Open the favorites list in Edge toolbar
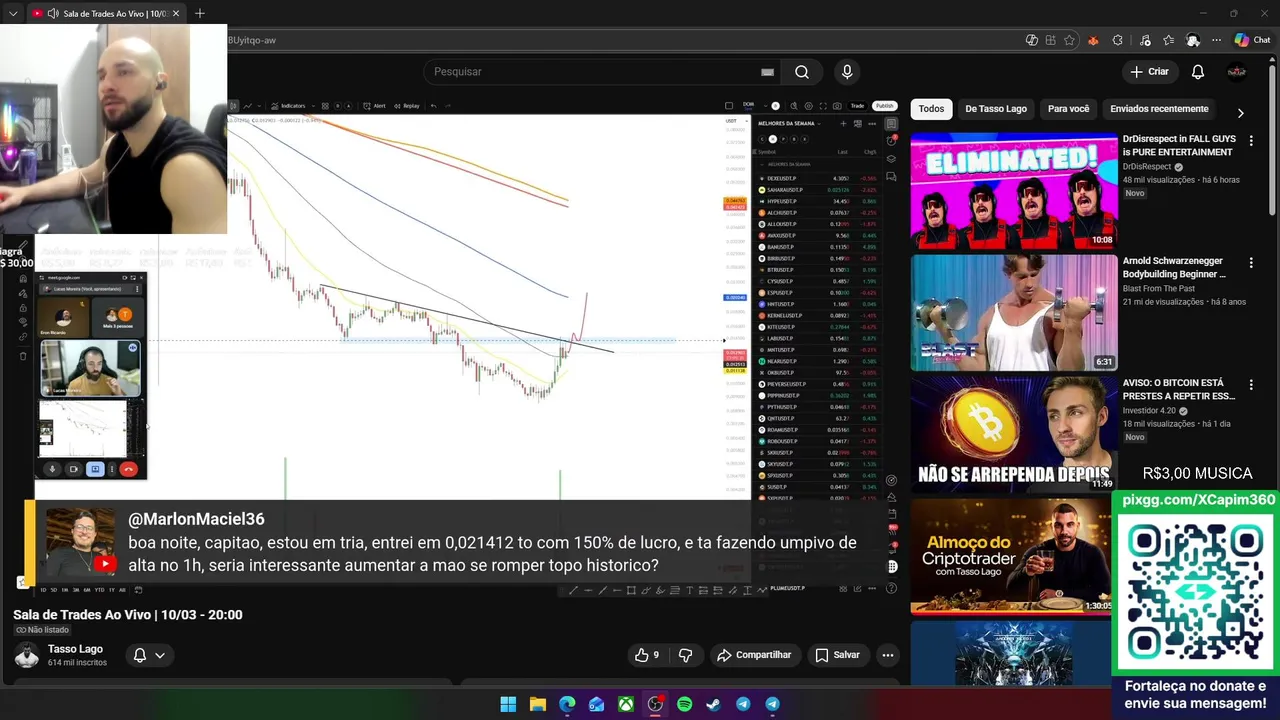 [x=1168, y=40]
